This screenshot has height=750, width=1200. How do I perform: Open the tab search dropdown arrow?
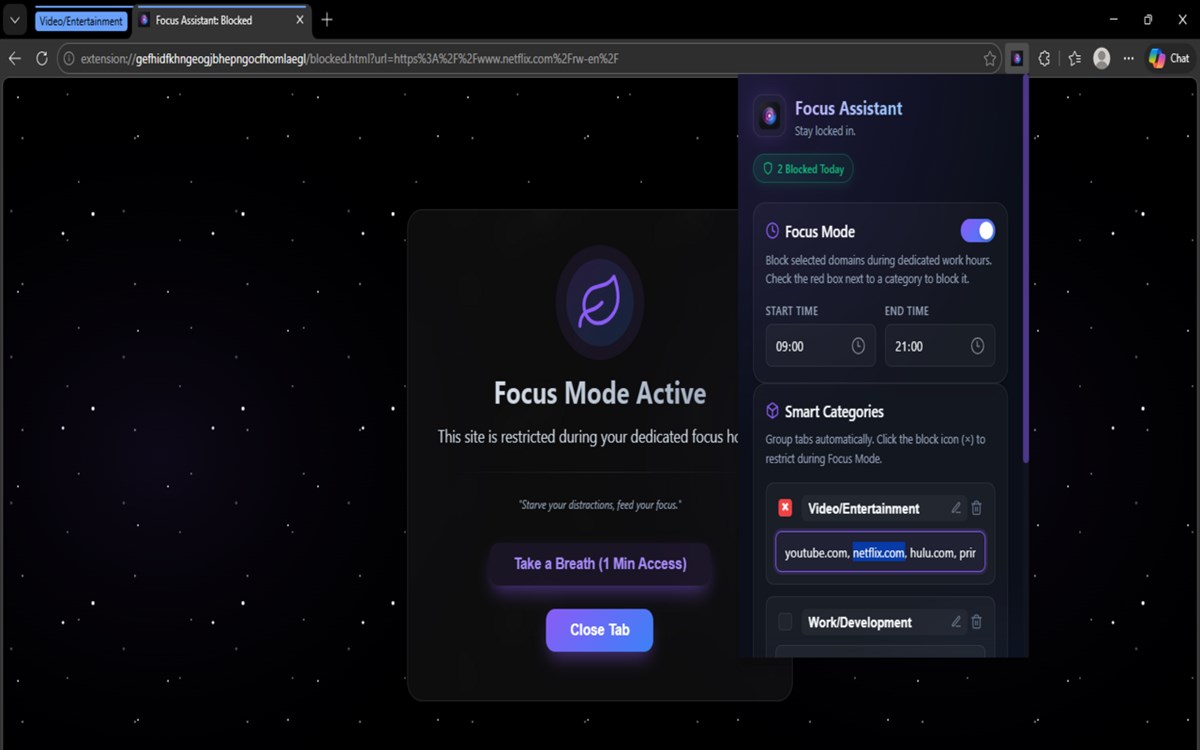tap(15, 20)
